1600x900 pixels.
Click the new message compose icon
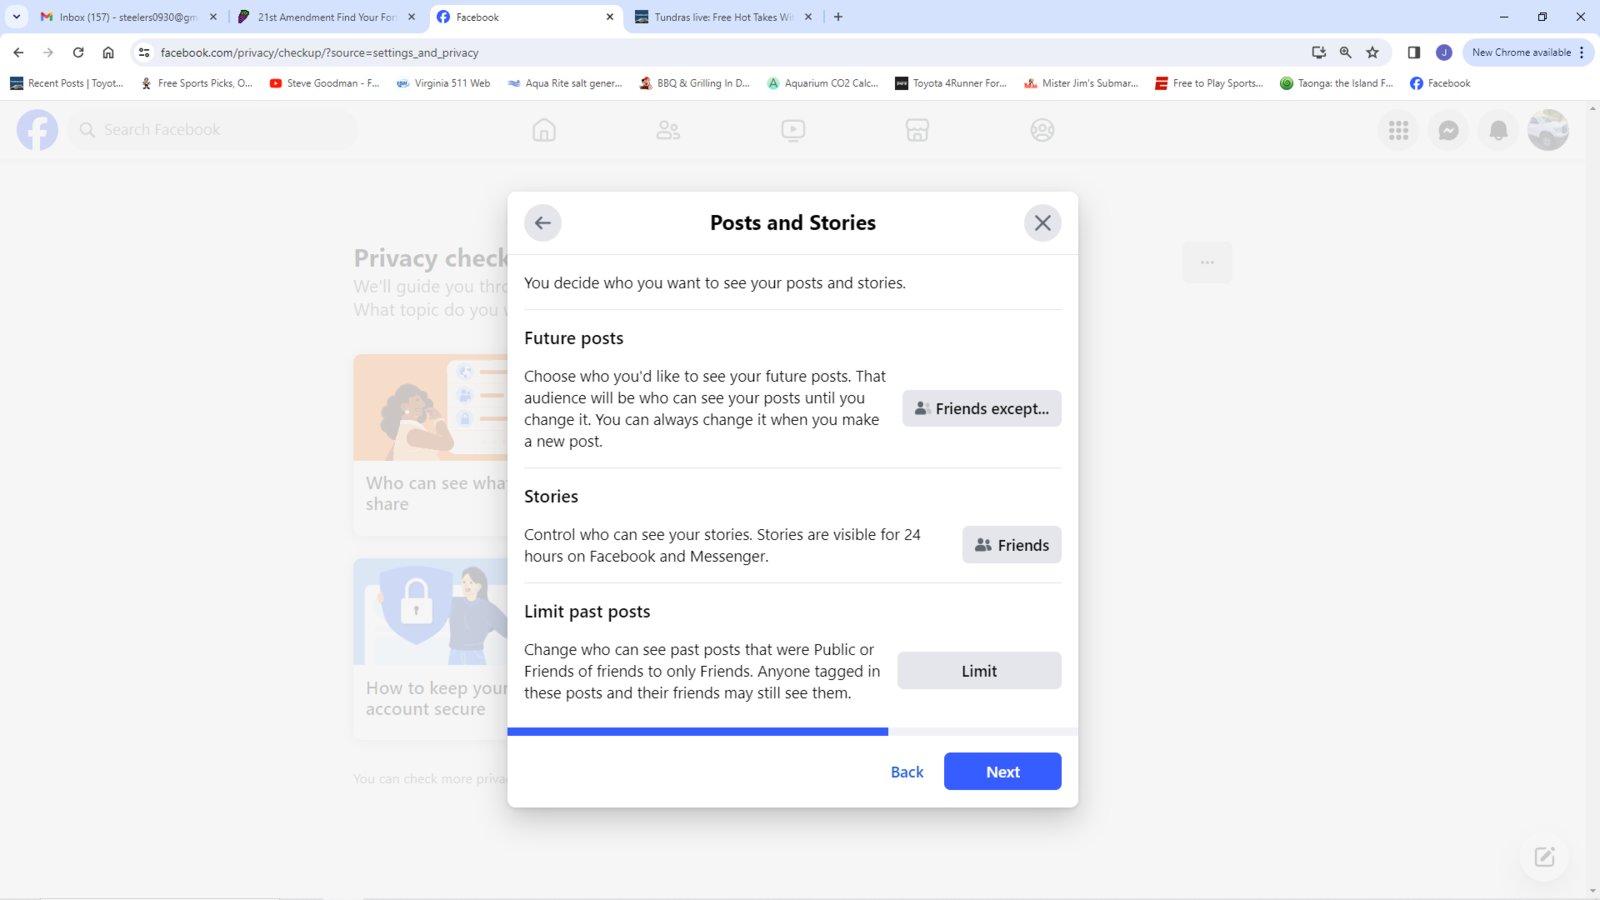click(1544, 857)
